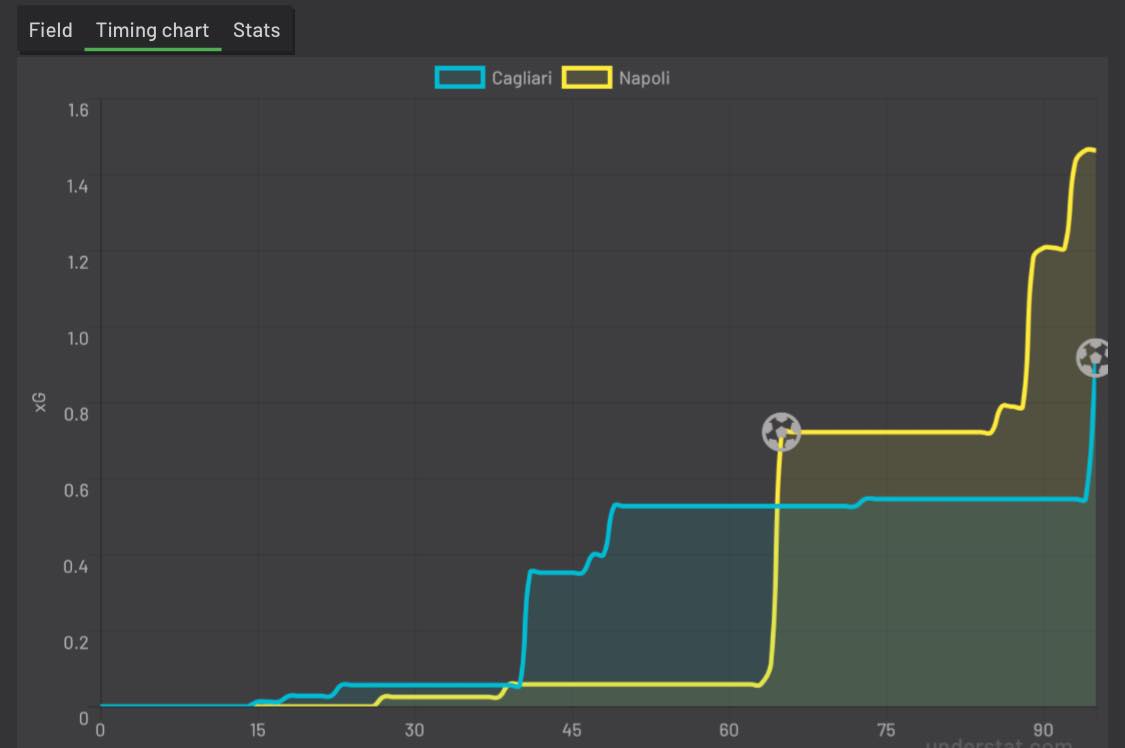Click the Cagliari legend label
Screen dimensions: 1125x748
(521, 78)
